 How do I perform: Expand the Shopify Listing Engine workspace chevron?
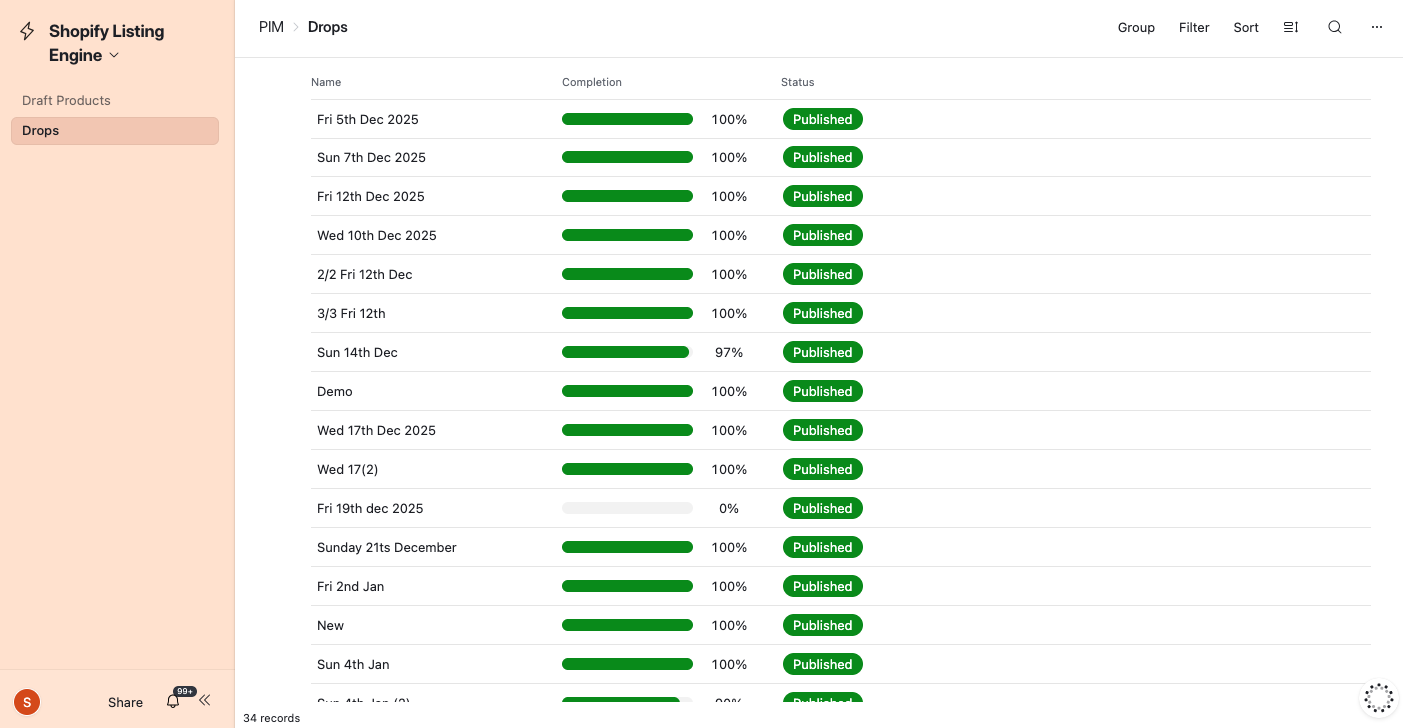(113, 55)
